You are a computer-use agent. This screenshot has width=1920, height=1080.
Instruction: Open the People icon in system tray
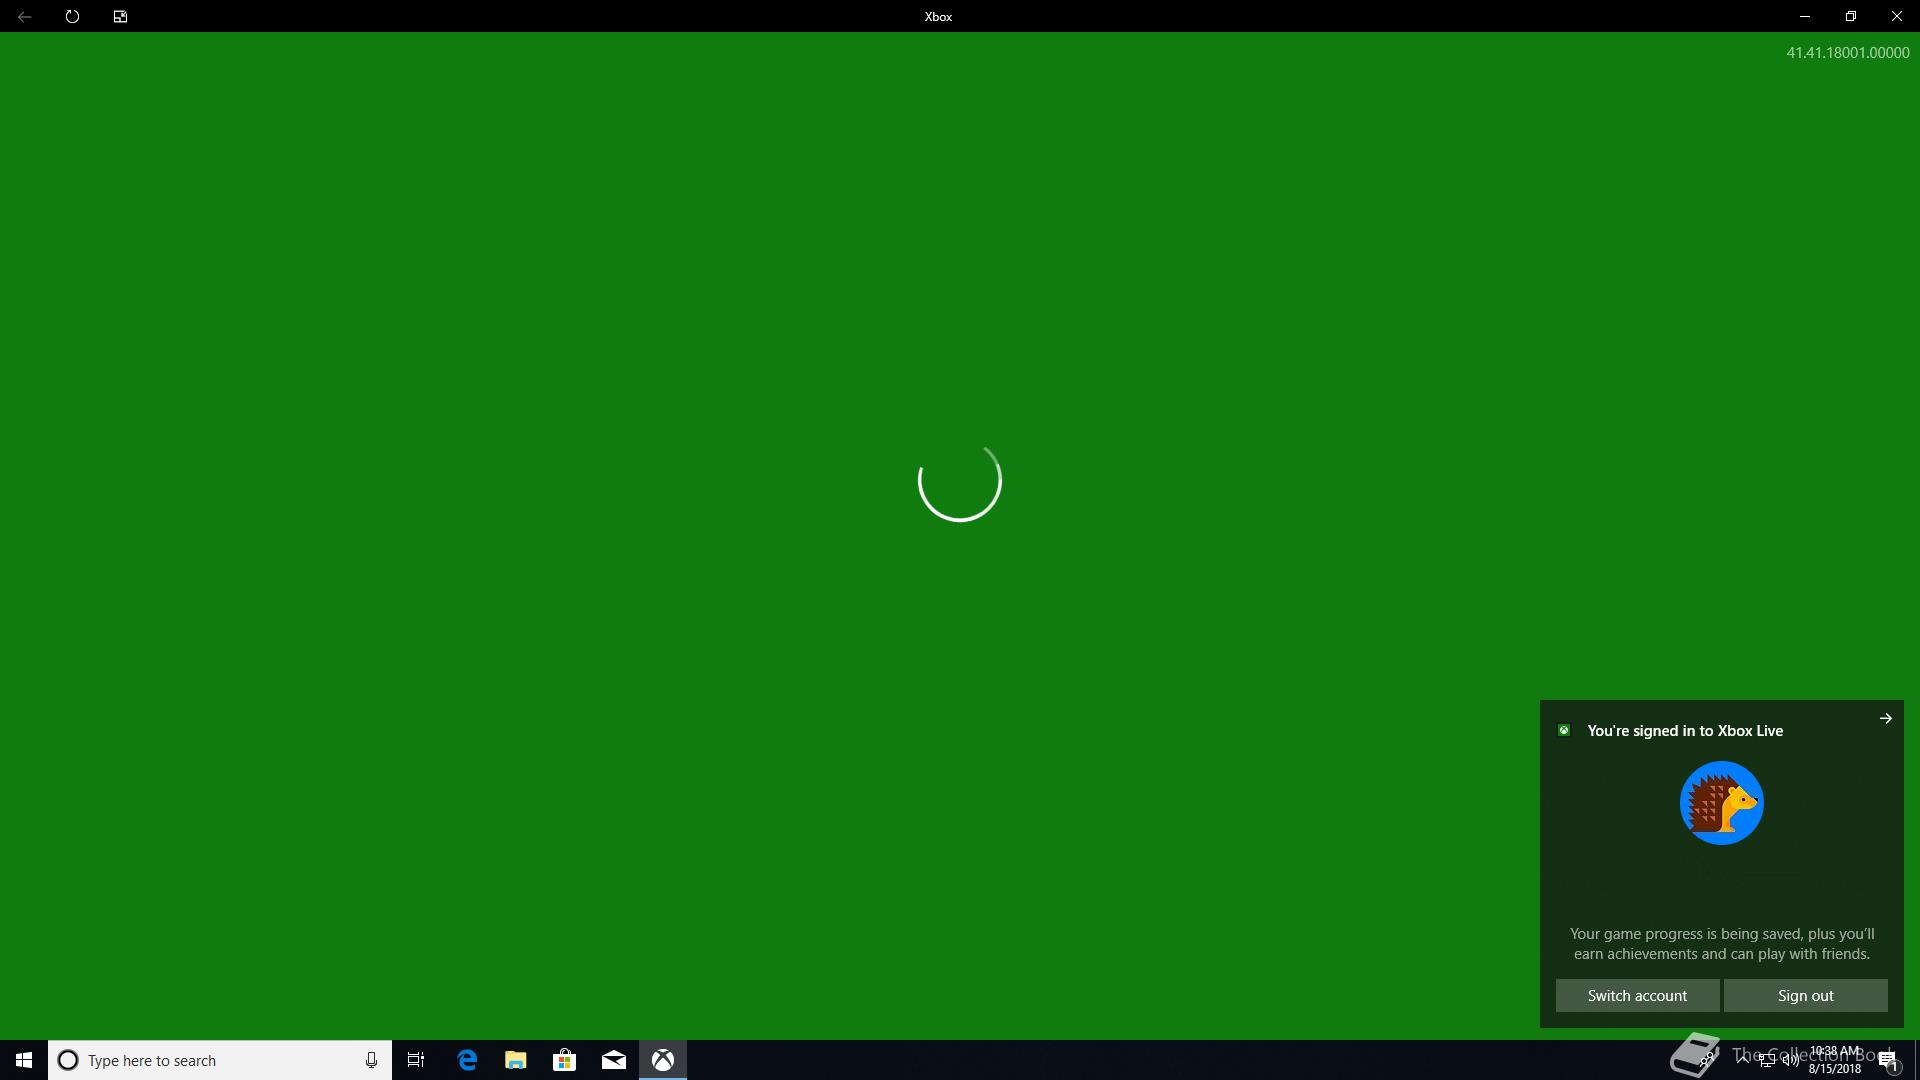pos(1708,1059)
